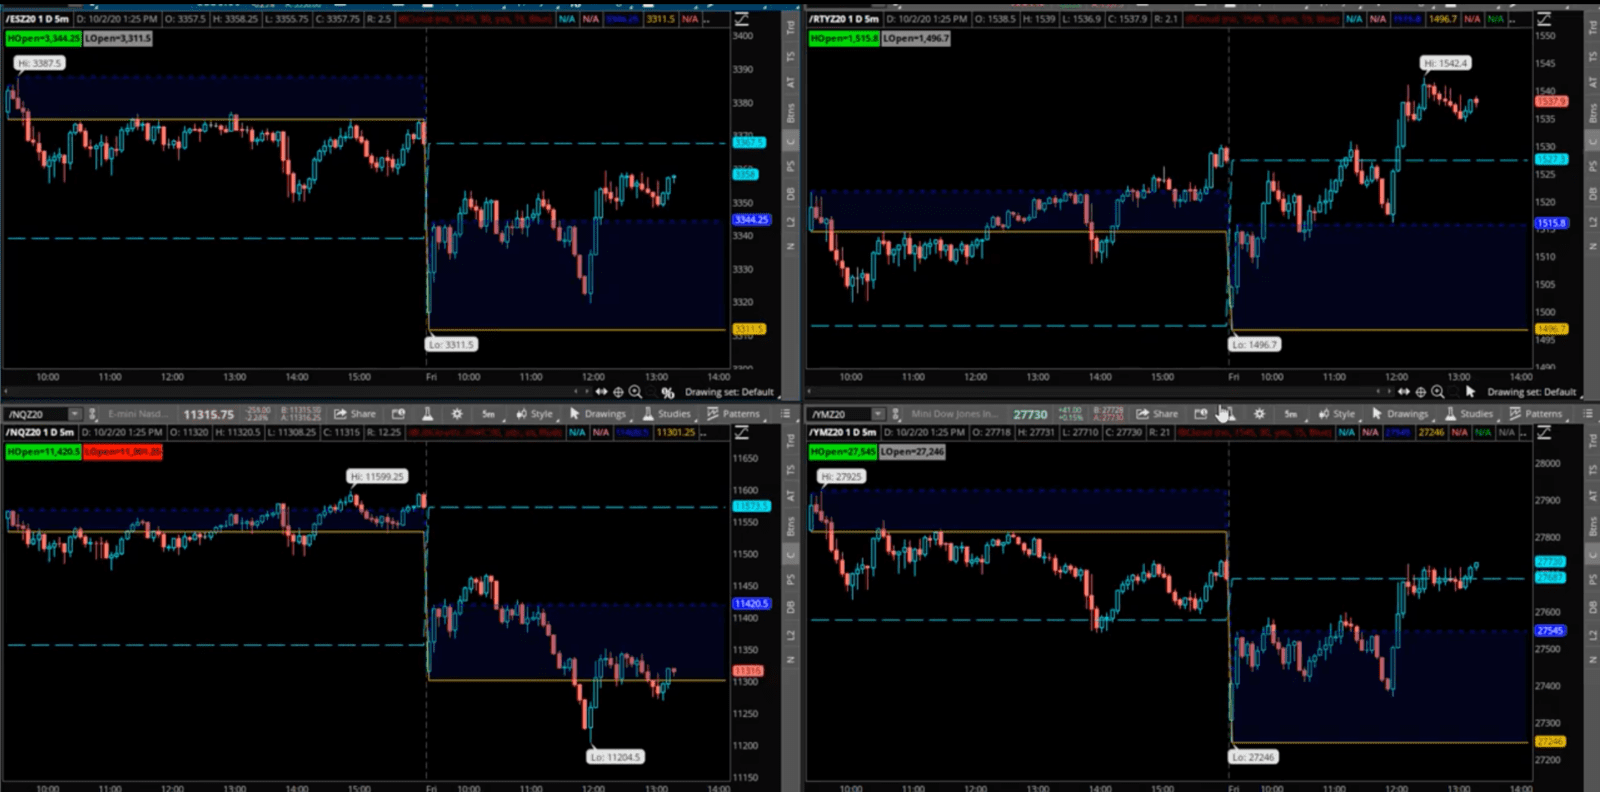
Task: Click the flask icon in /NQZ20 toolbar
Action: coord(427,414)
